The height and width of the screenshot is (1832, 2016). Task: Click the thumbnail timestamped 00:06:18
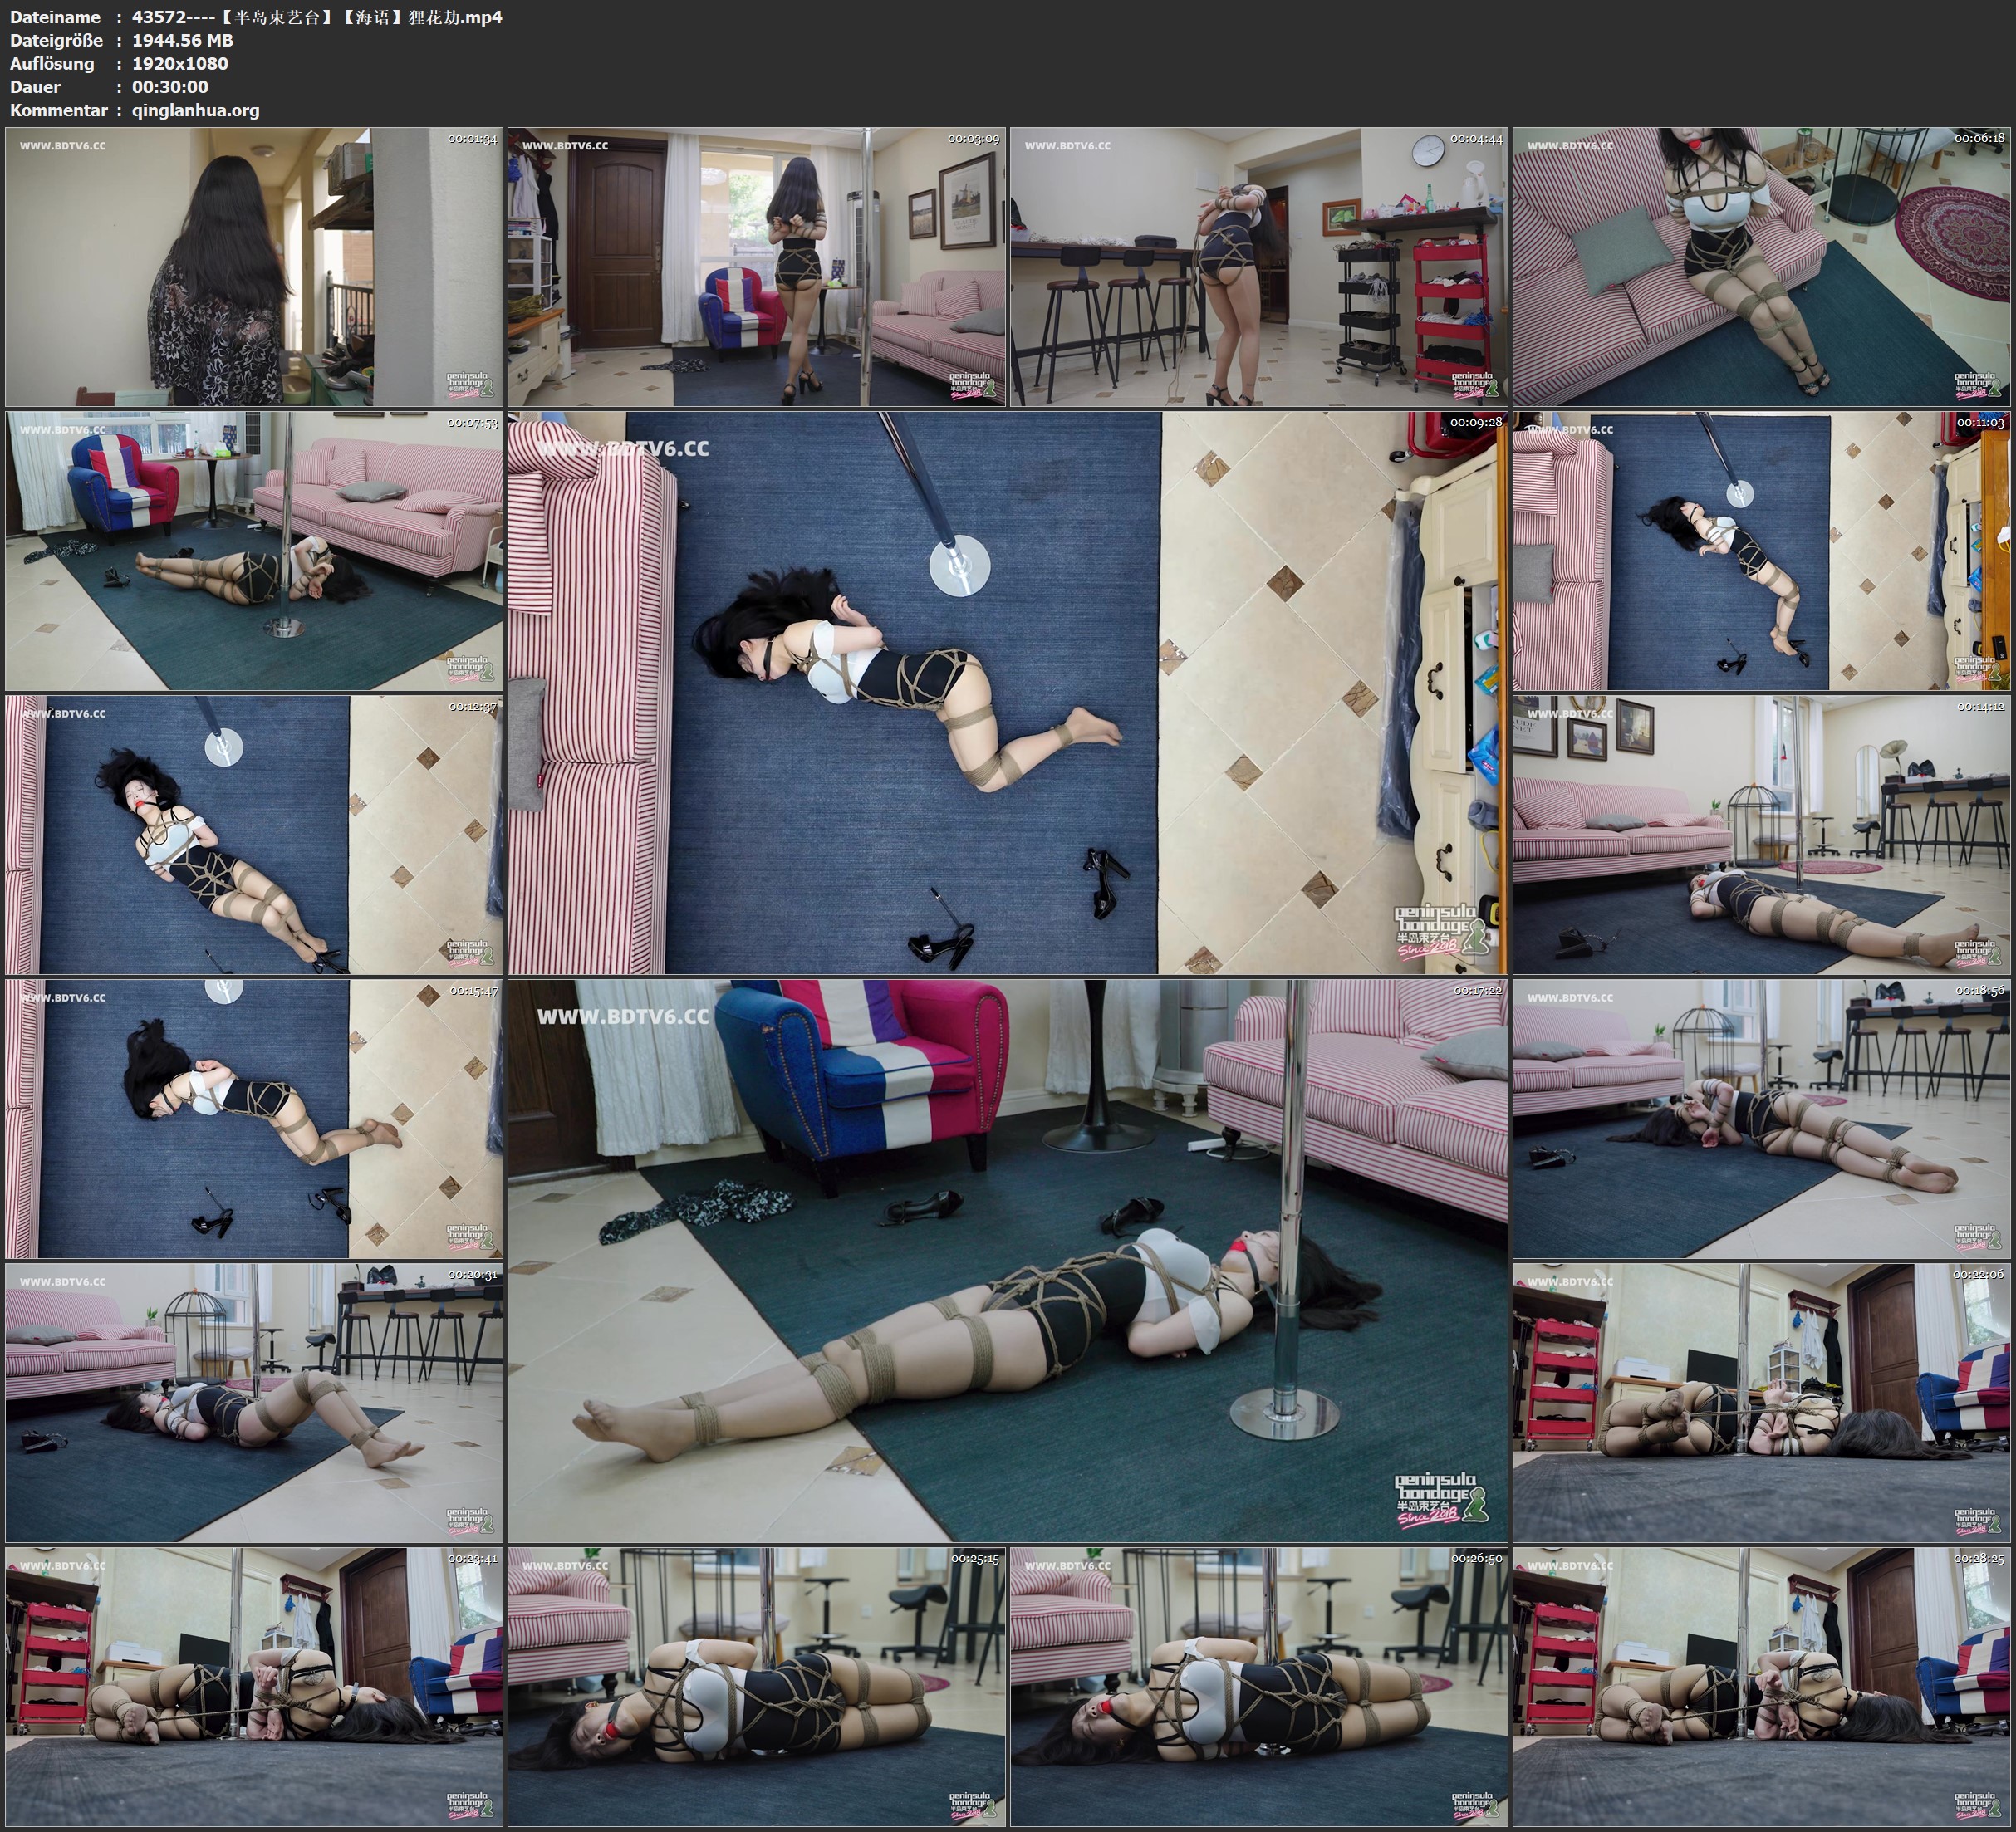(x=1762, y=266)
